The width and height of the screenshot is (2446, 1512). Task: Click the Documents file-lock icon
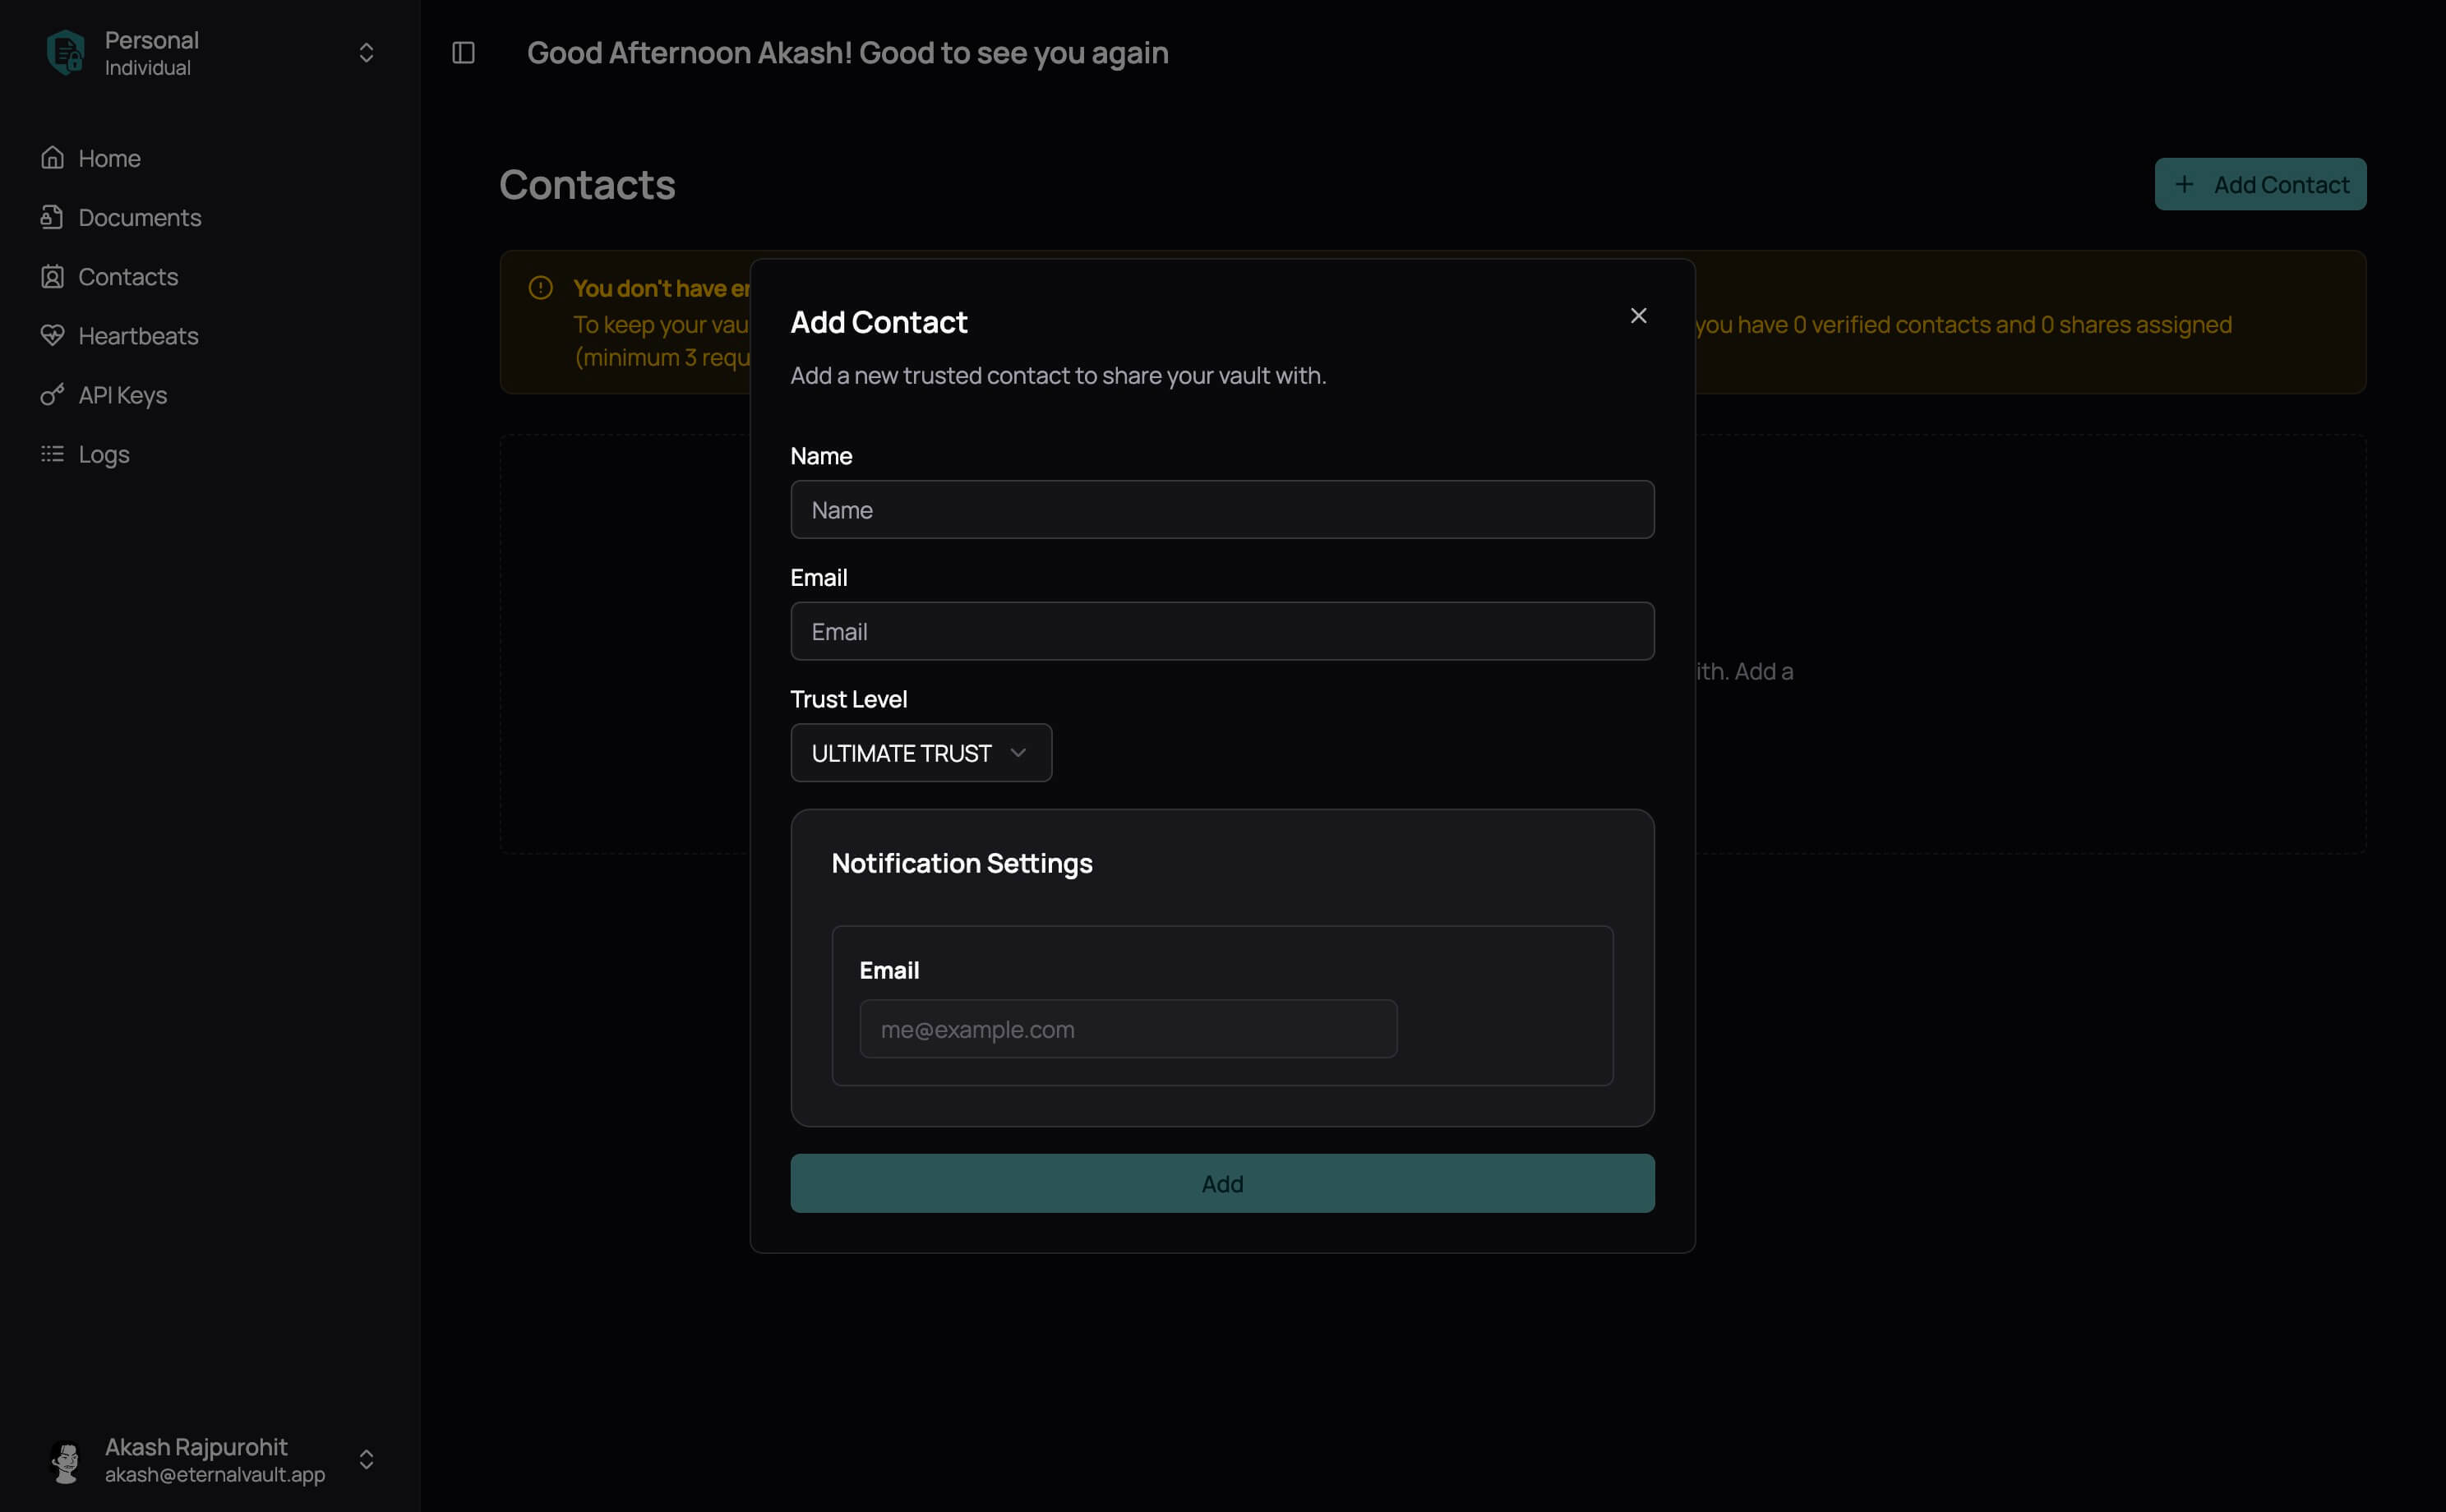[x=52, y=217]
